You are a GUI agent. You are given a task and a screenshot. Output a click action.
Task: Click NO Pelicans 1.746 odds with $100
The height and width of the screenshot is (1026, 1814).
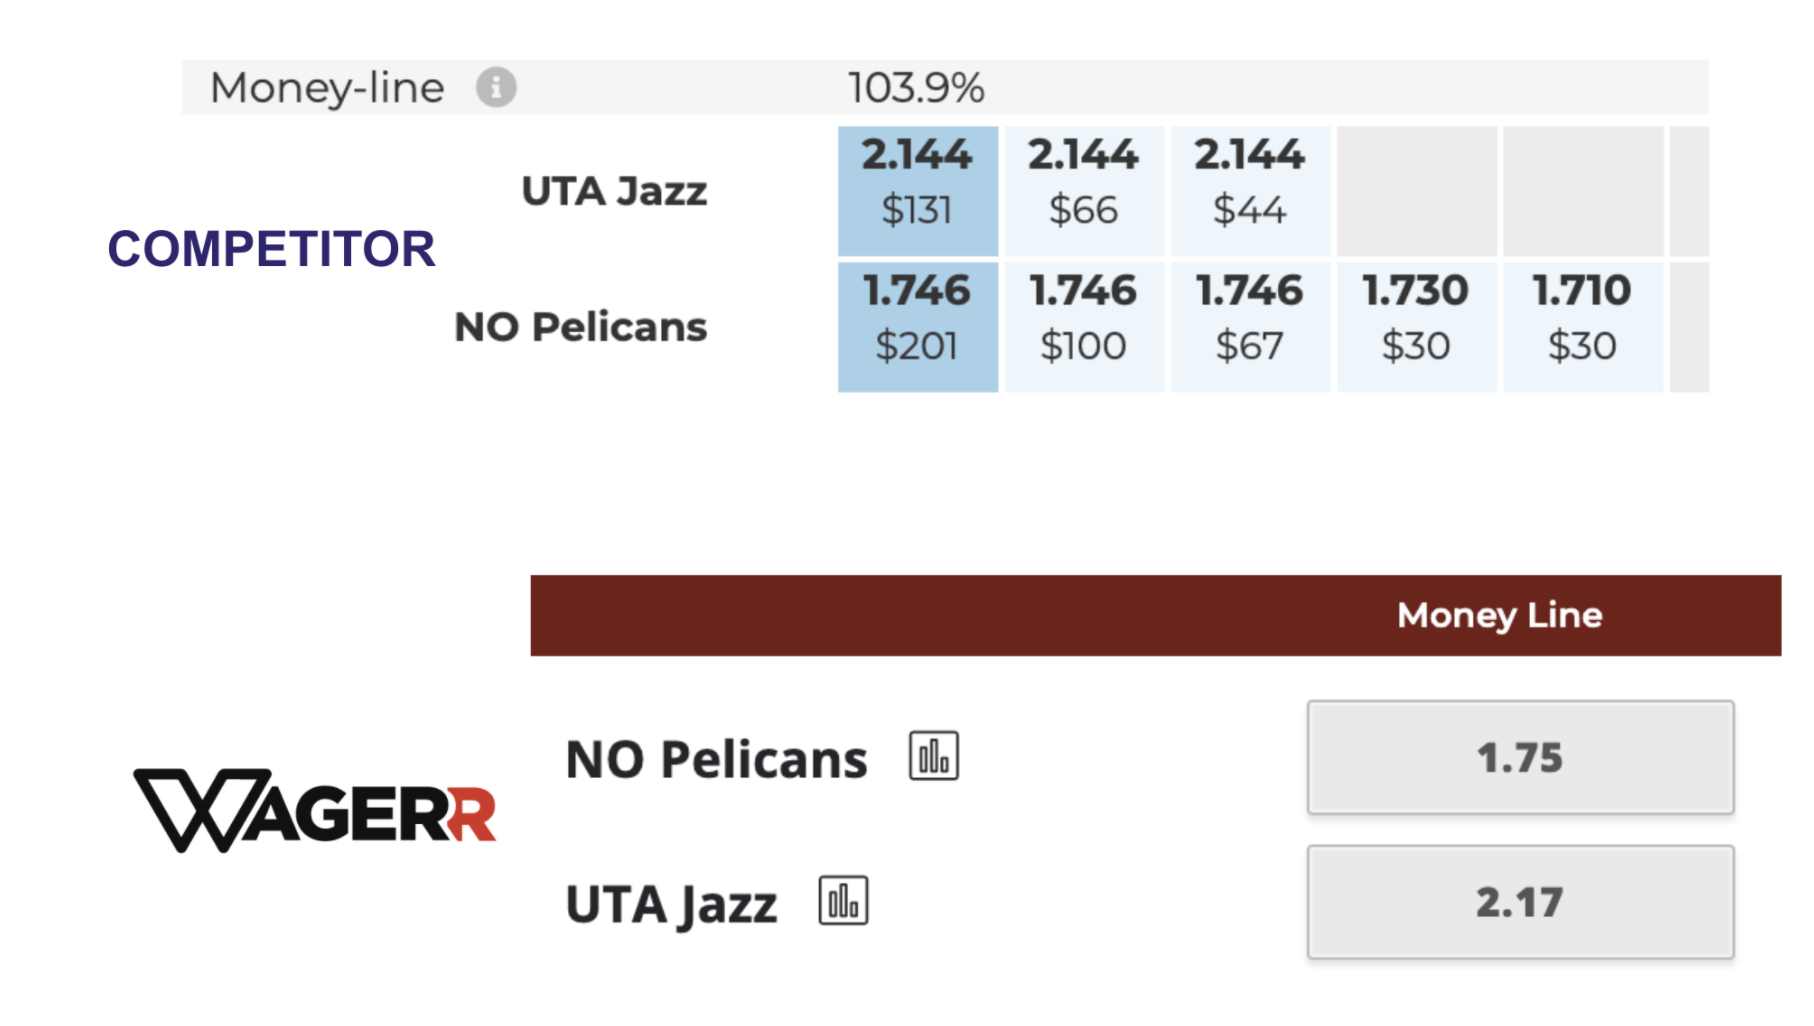[x=1084, y=327]
